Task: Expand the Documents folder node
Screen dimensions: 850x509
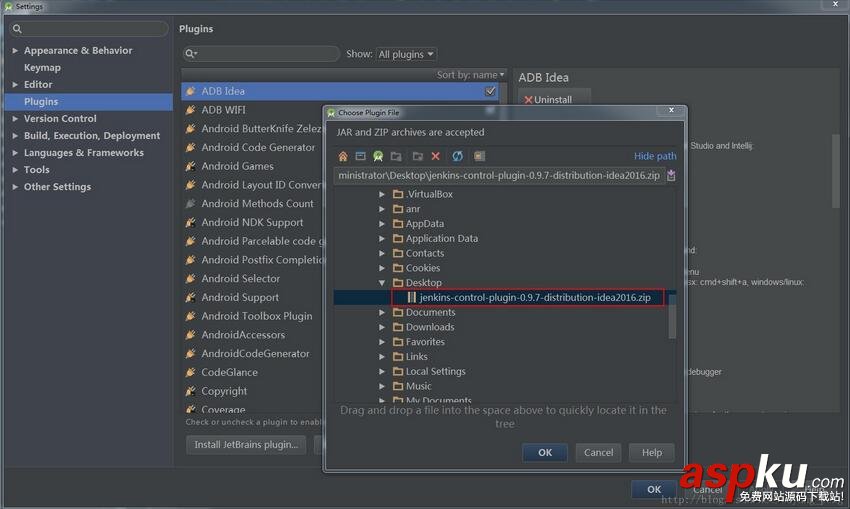Action: (382, 312)
